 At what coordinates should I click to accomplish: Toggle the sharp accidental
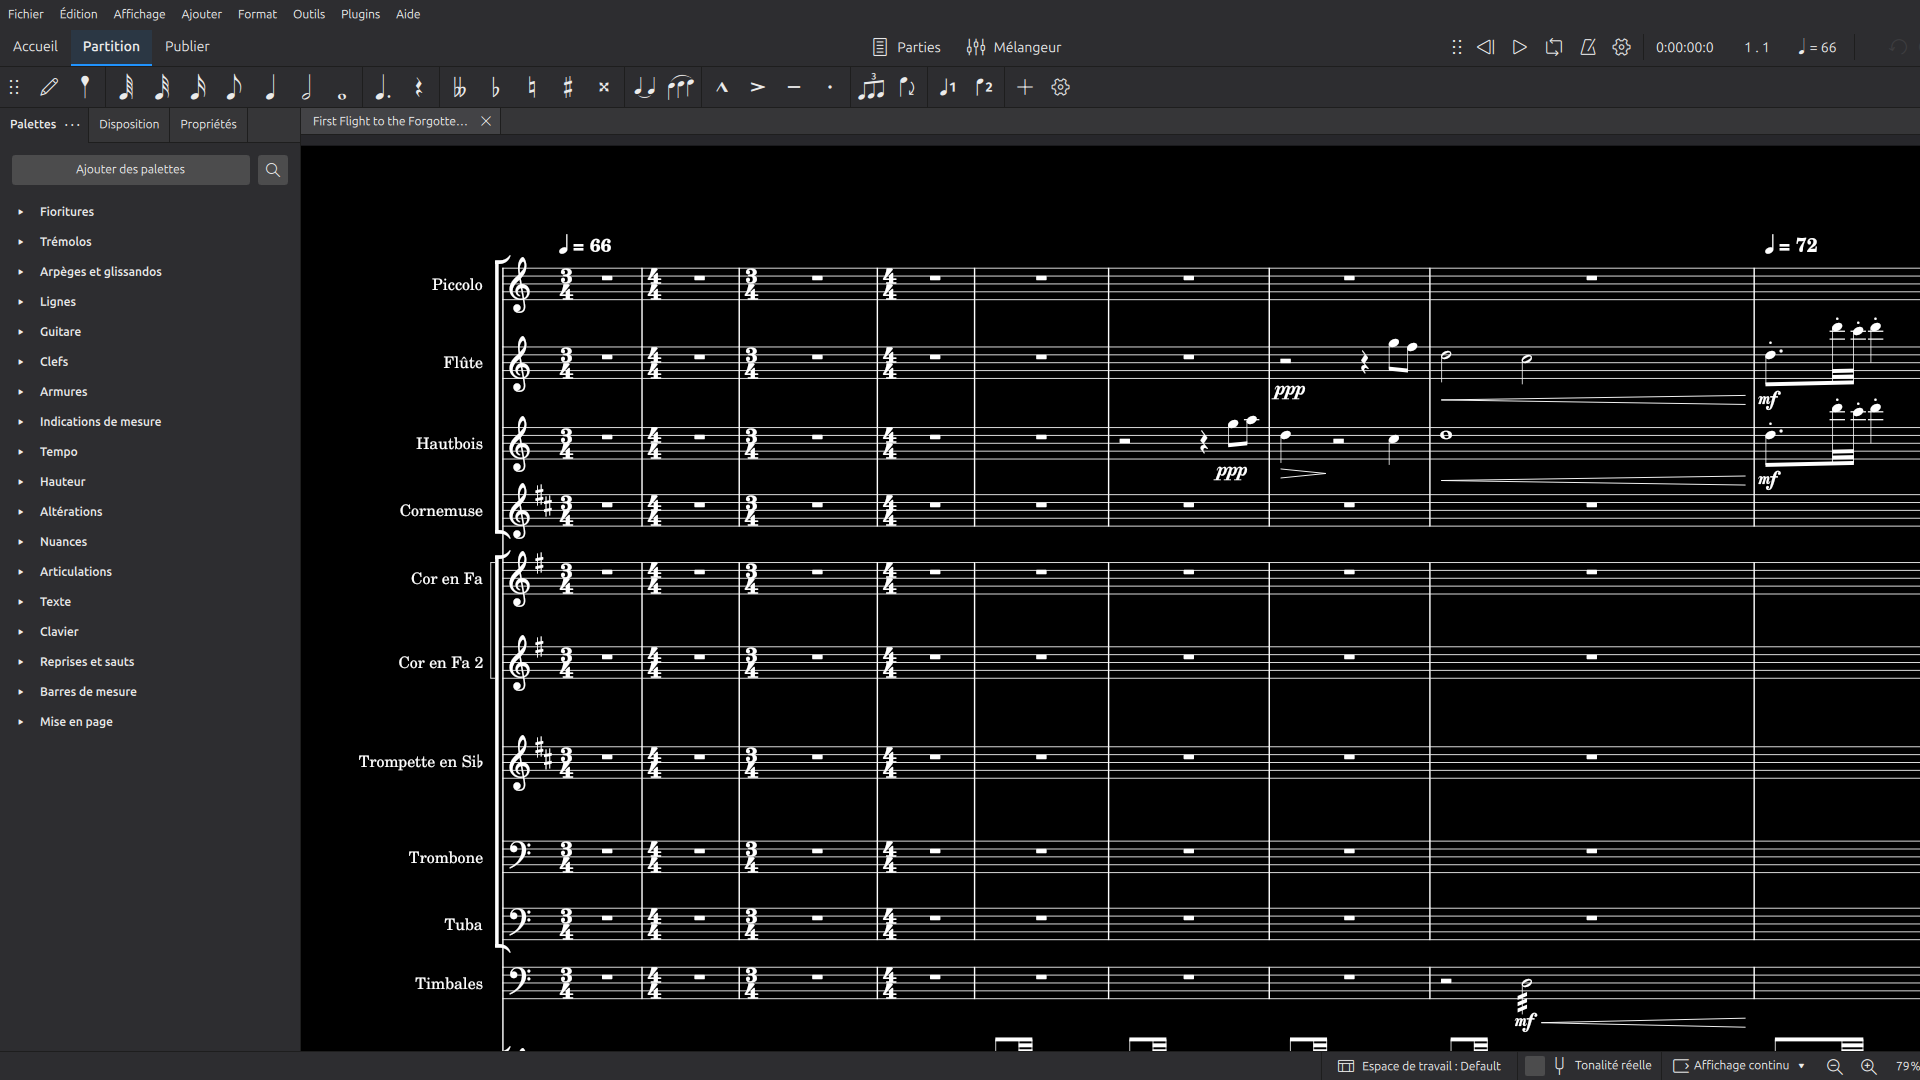pos(568,88)
